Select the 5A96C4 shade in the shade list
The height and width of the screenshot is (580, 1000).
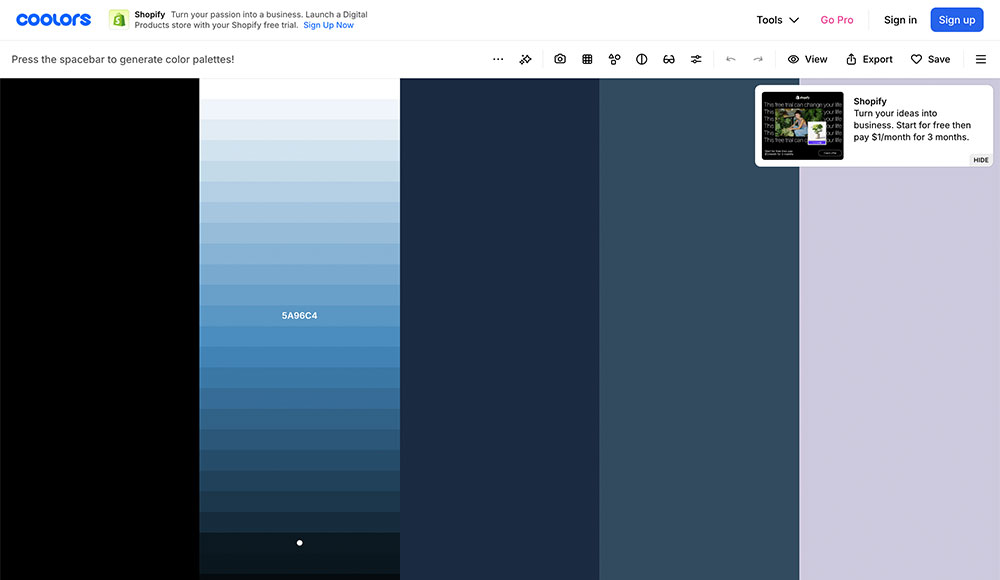[x=299, y=316]
